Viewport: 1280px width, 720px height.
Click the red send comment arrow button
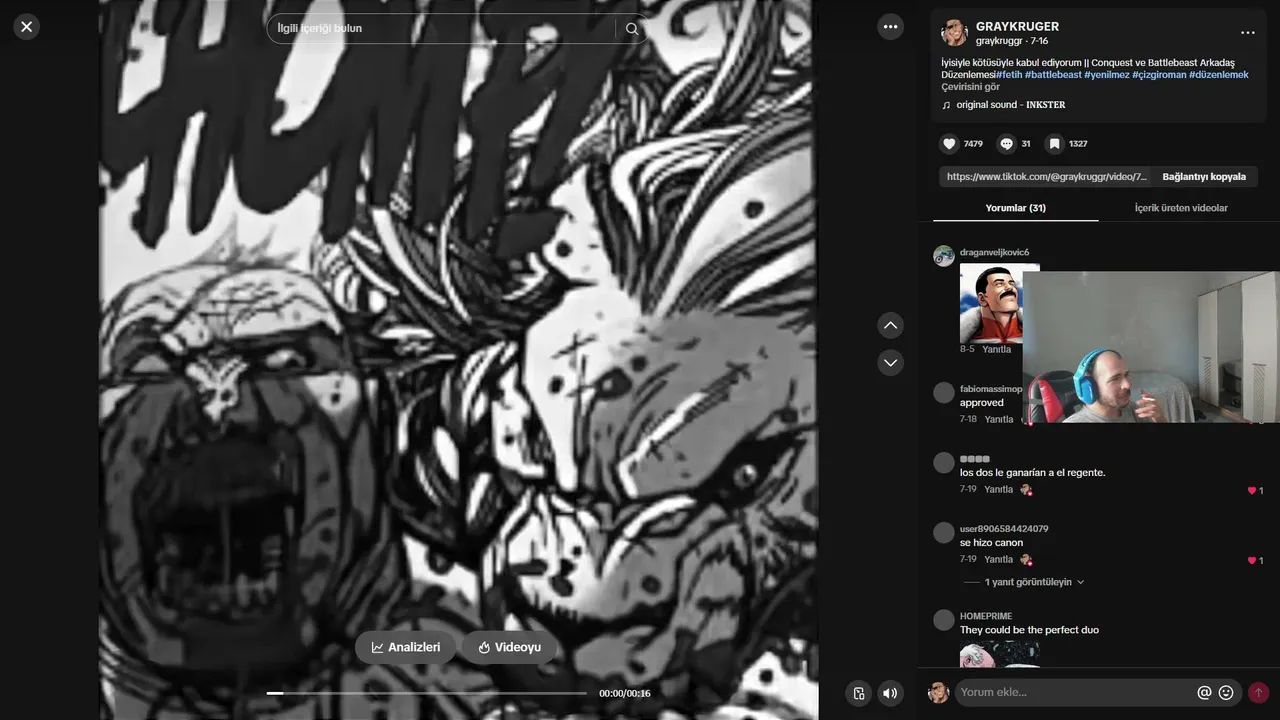(1258, 692)
